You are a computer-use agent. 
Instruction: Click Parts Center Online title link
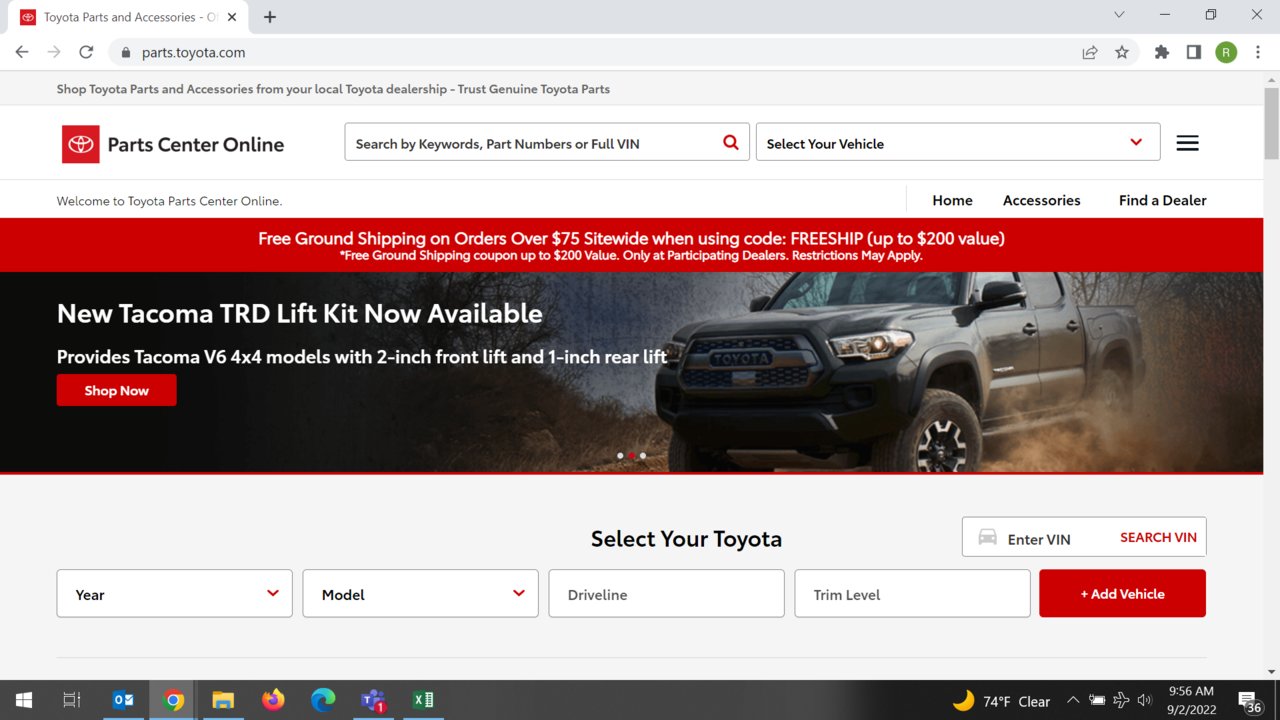(196, 144)
